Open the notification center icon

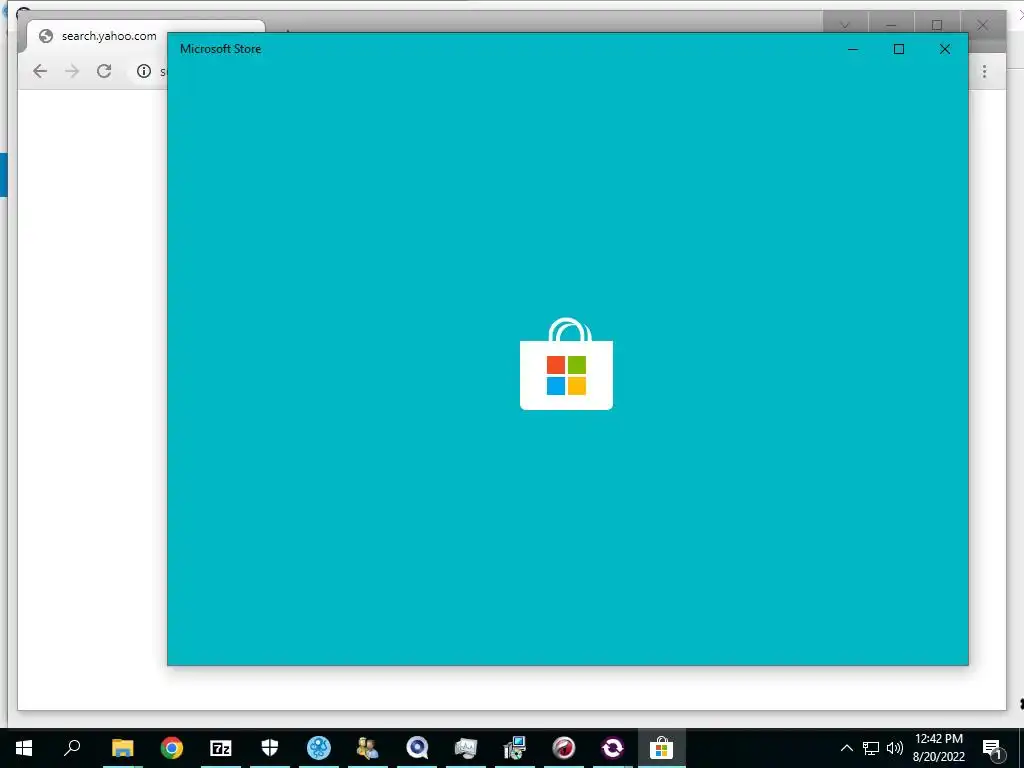992,749
